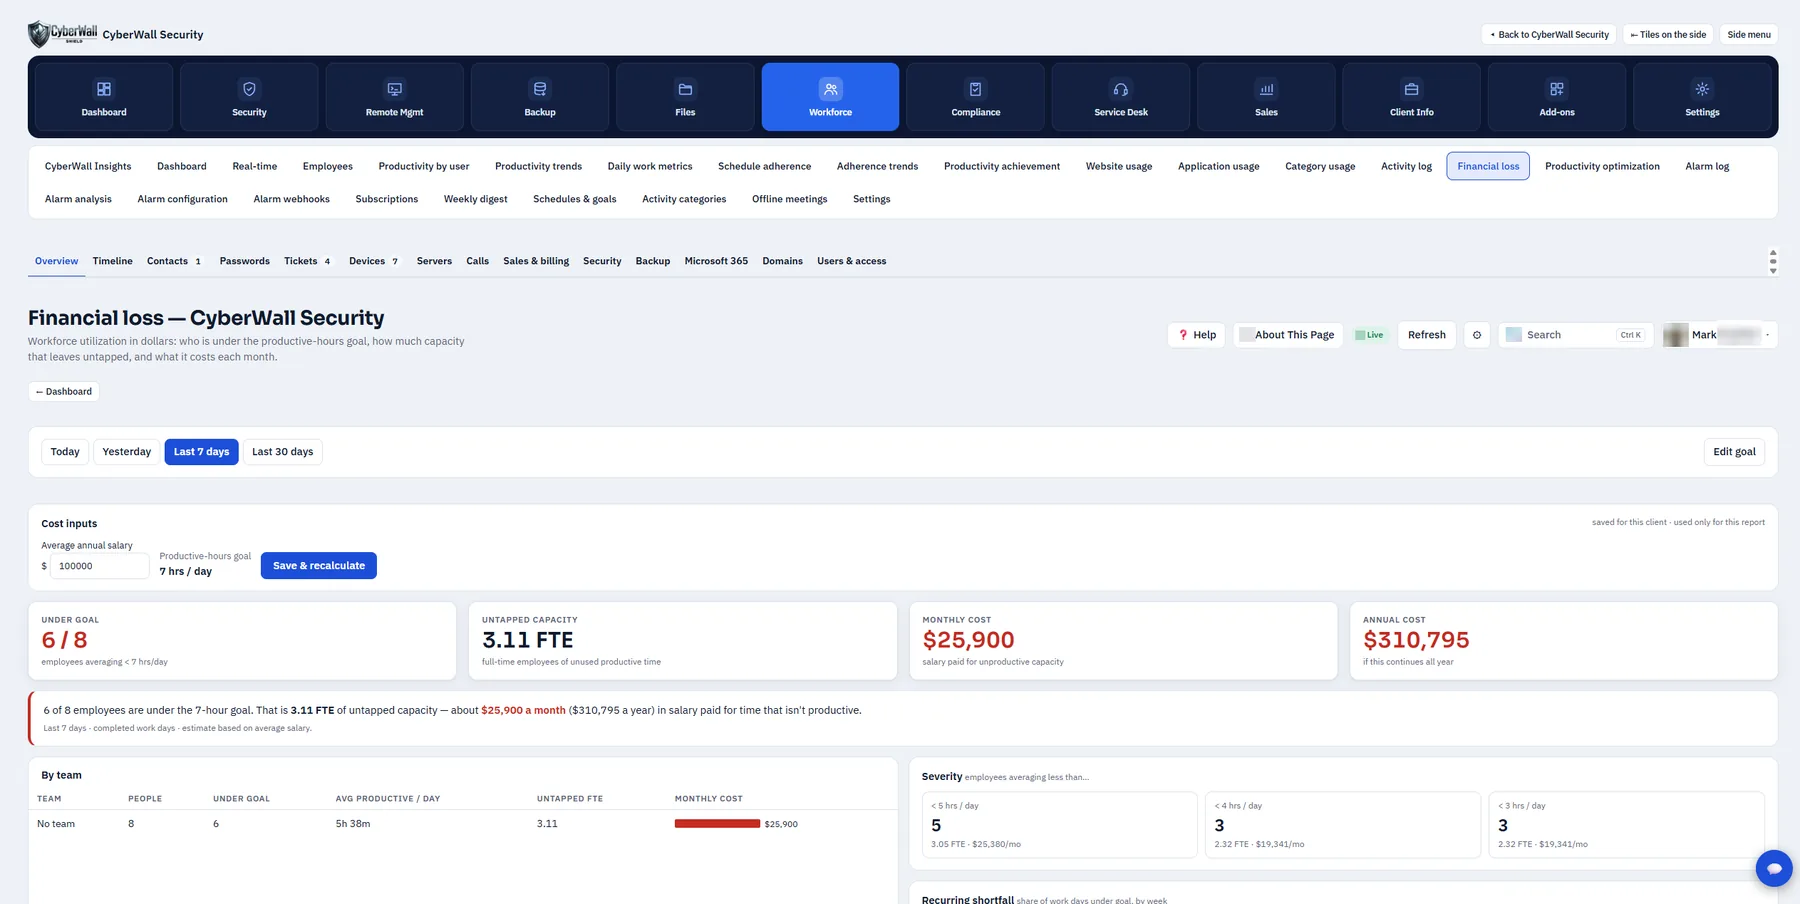Click the Edit goal button
Image resolution: width=1800 pixels, height=904 pixels.
point(1734,452)
